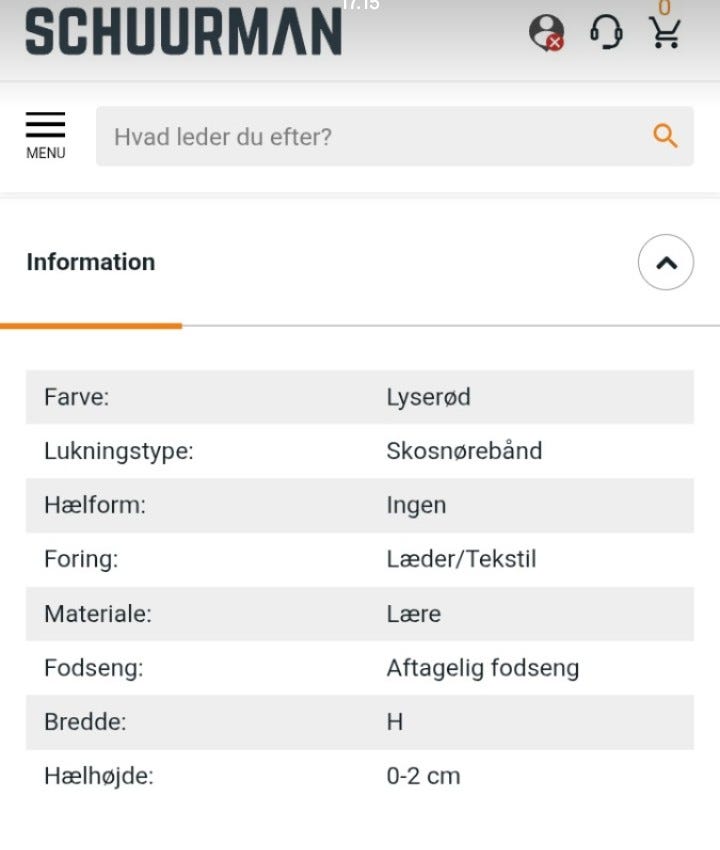Open customer service headset icon

[x=606, y=31]
